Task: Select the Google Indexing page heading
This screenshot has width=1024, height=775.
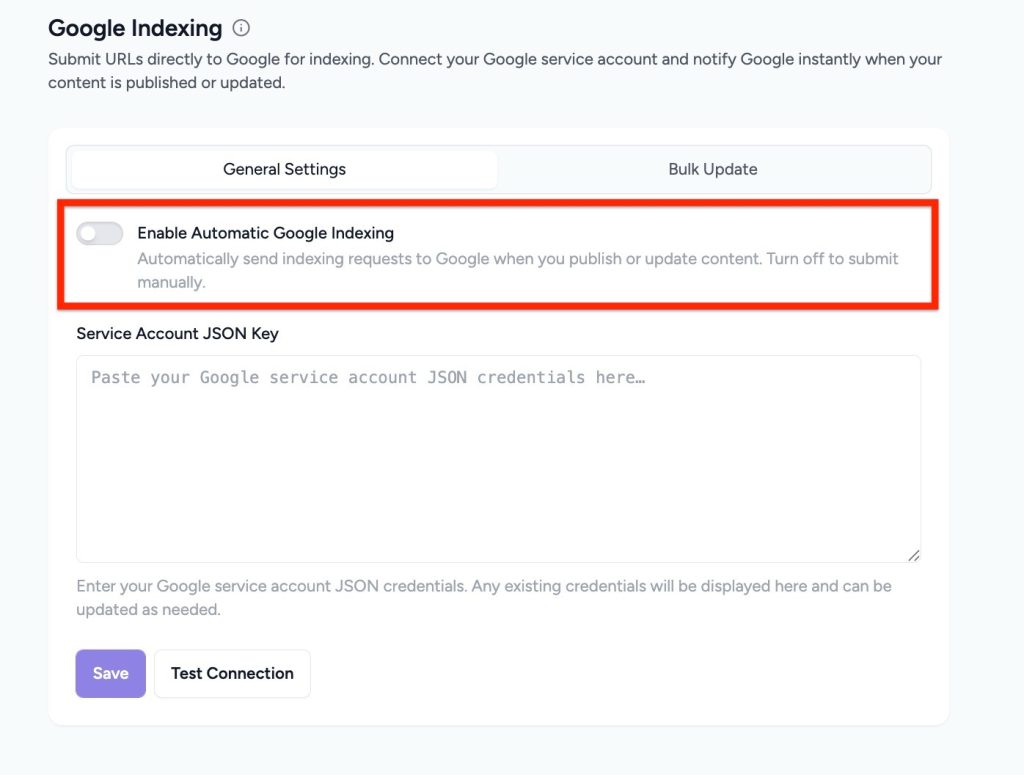Action: point(134,28)
